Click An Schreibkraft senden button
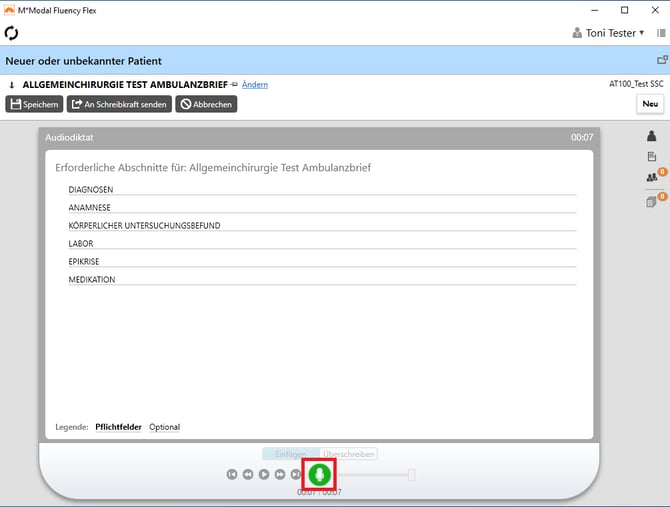The height and width of the screenshot is (507, 670). point(119,104)
